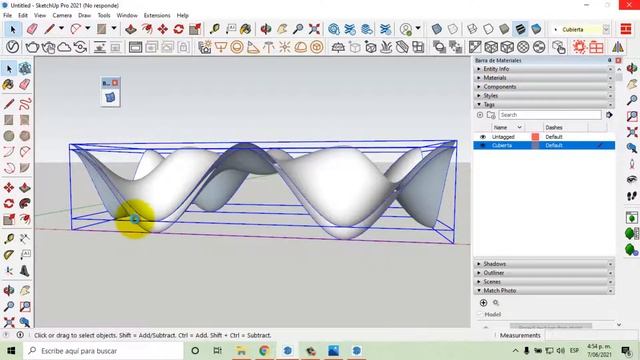Toggle Back Edges face style
640x360 pixels.
pos(453,29)
